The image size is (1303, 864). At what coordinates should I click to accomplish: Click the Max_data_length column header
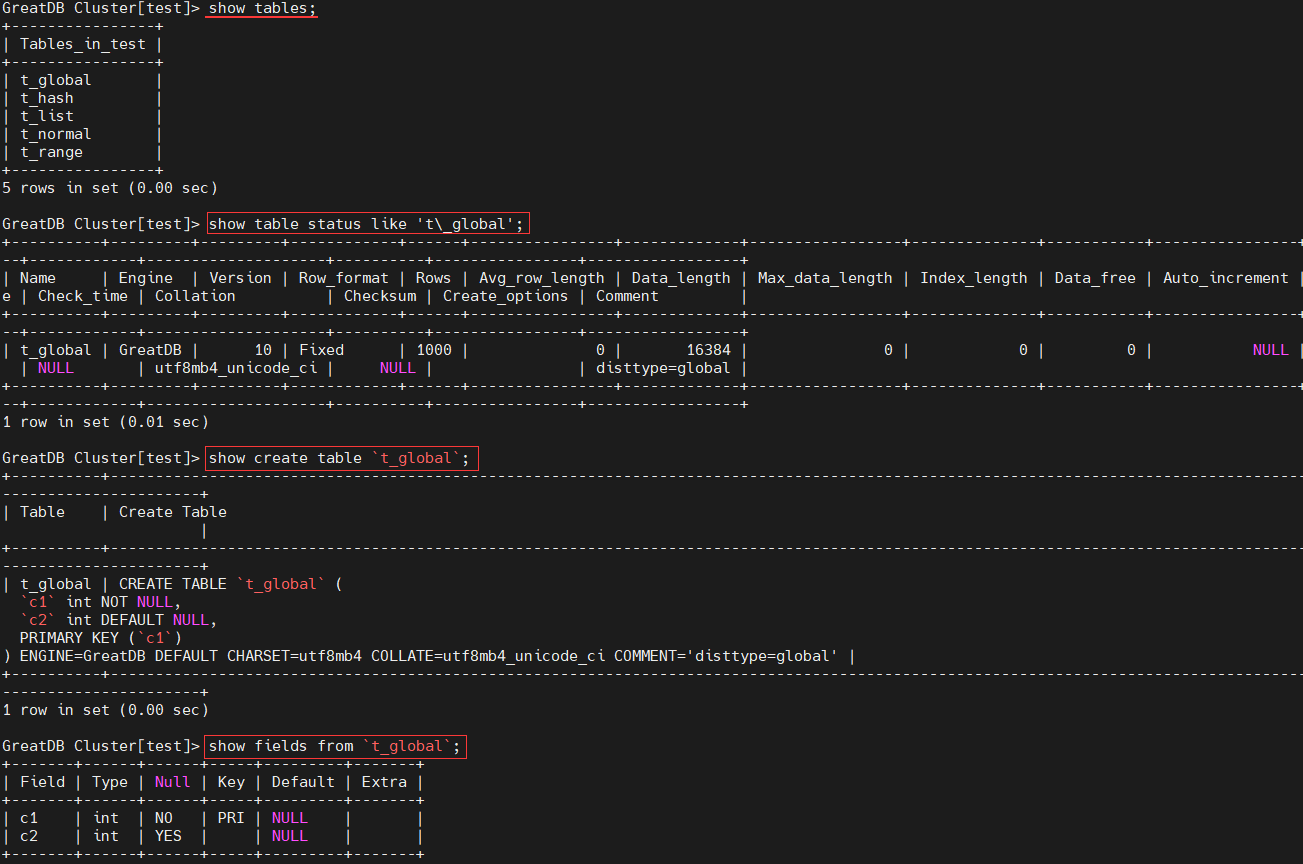click(825, 278)
